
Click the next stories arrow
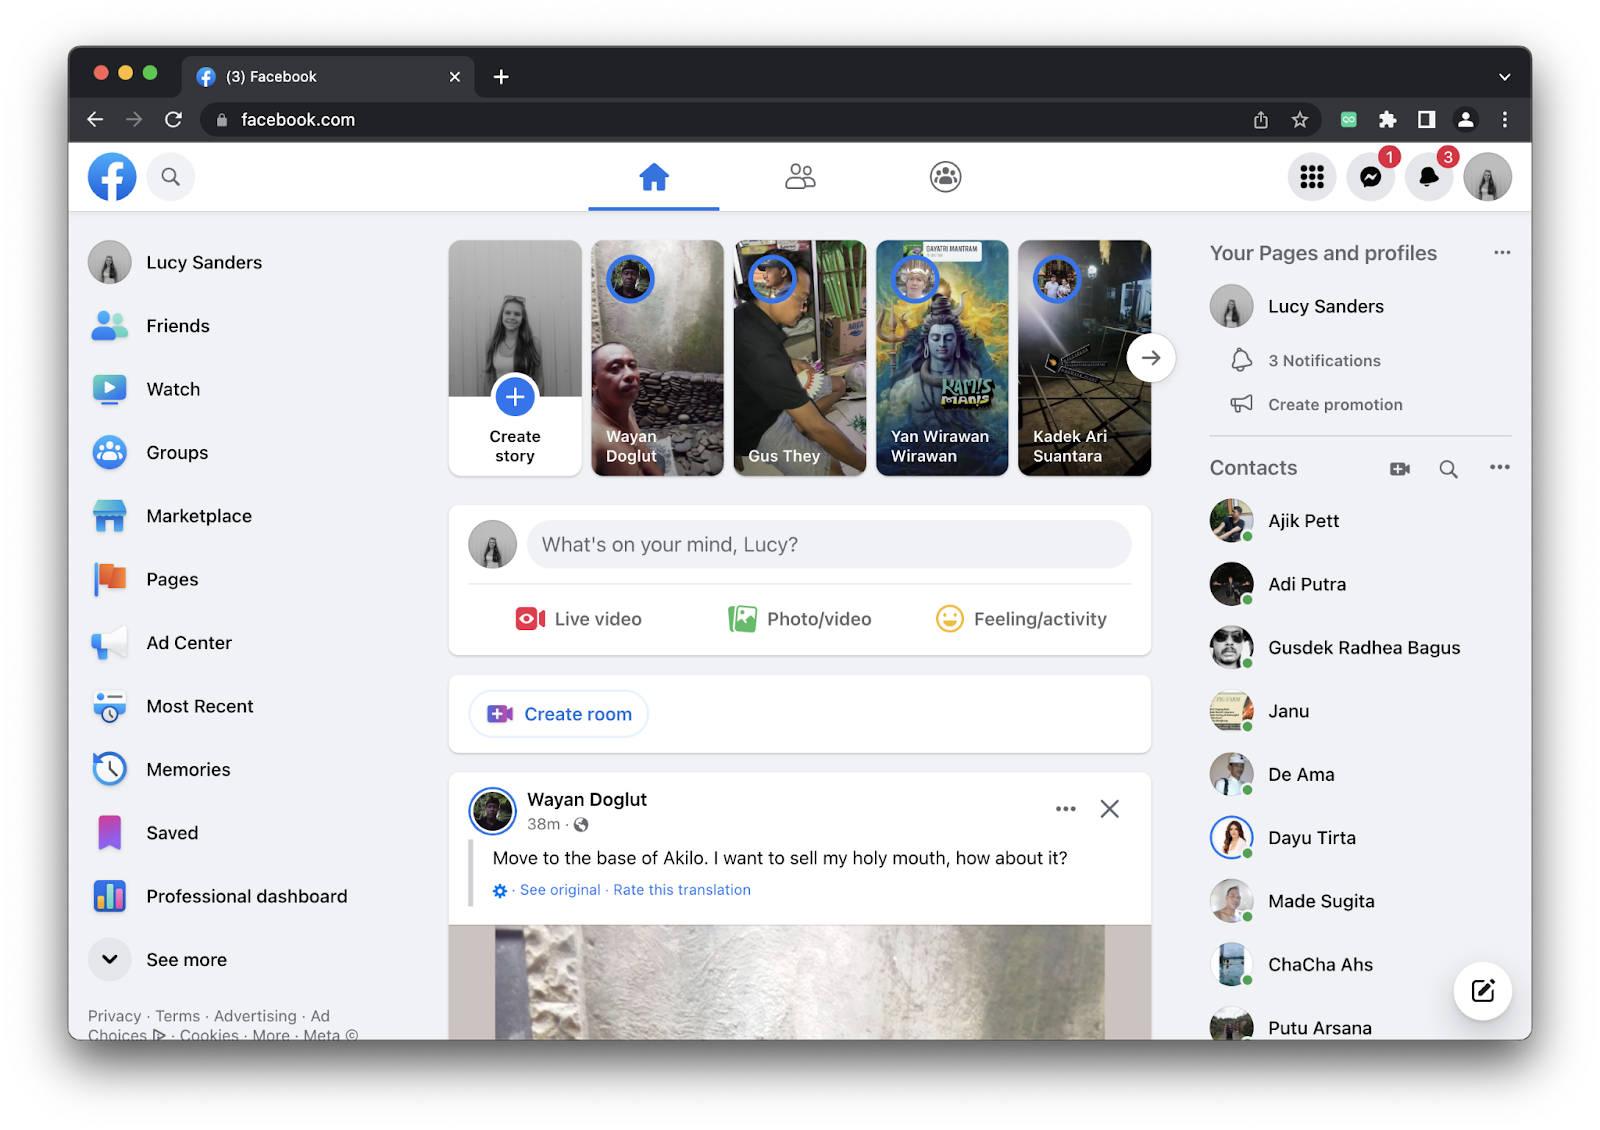pos(1151,358)
